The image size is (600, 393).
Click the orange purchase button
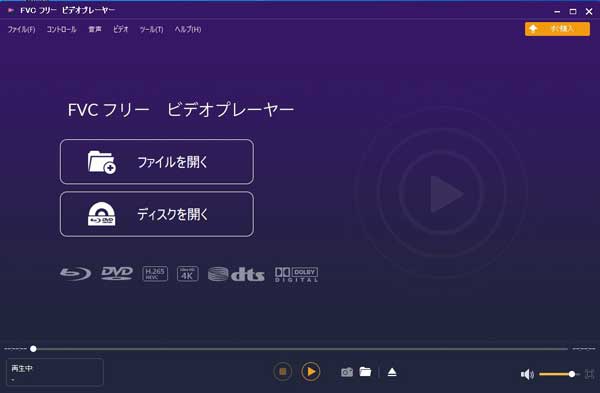[x=557, y=29]
